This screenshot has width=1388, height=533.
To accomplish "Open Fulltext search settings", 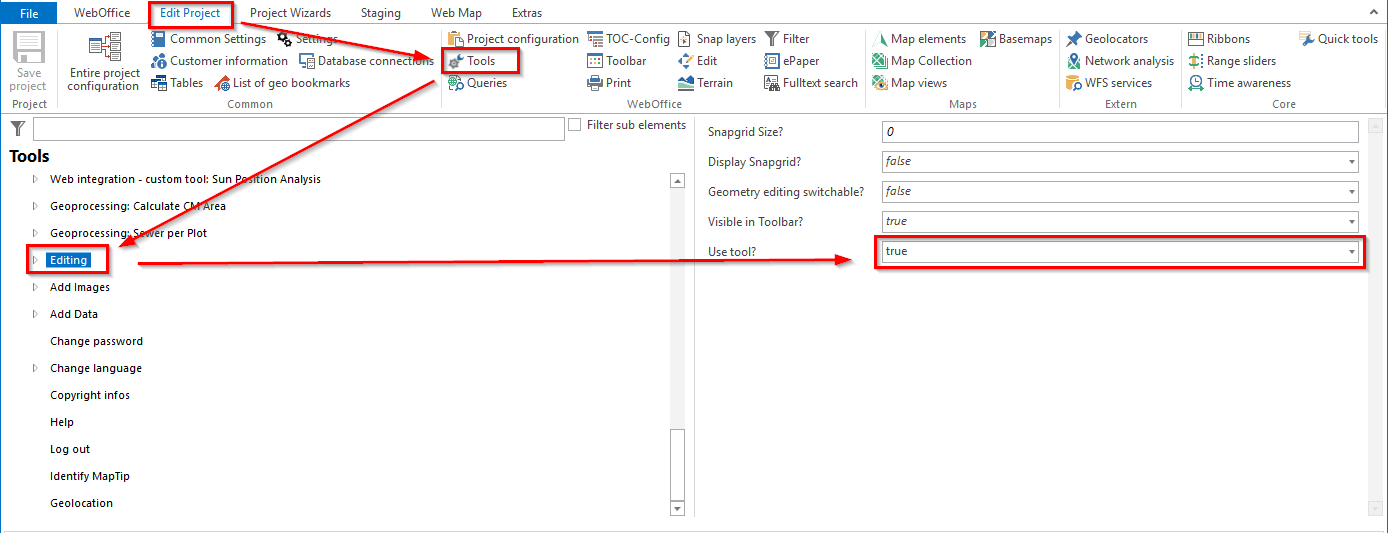I will (811, 83).
